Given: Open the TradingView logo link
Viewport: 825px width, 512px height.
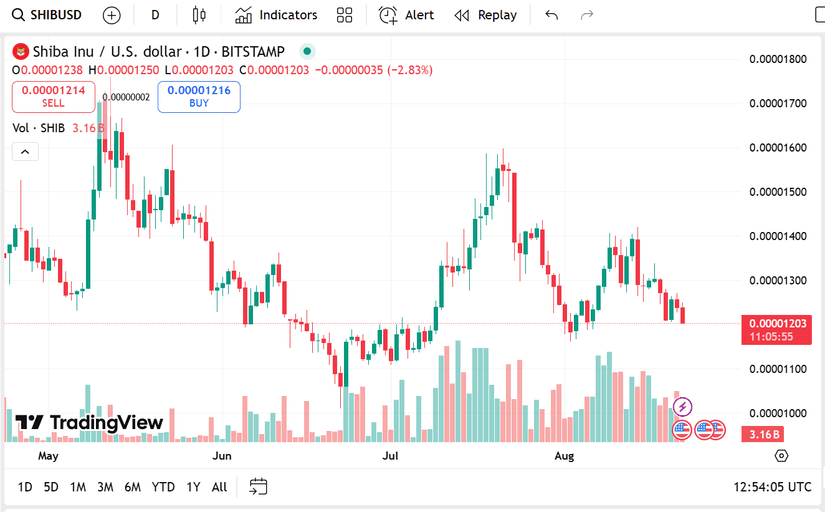Looking at the screenshot, I should [x=89, y=423].
